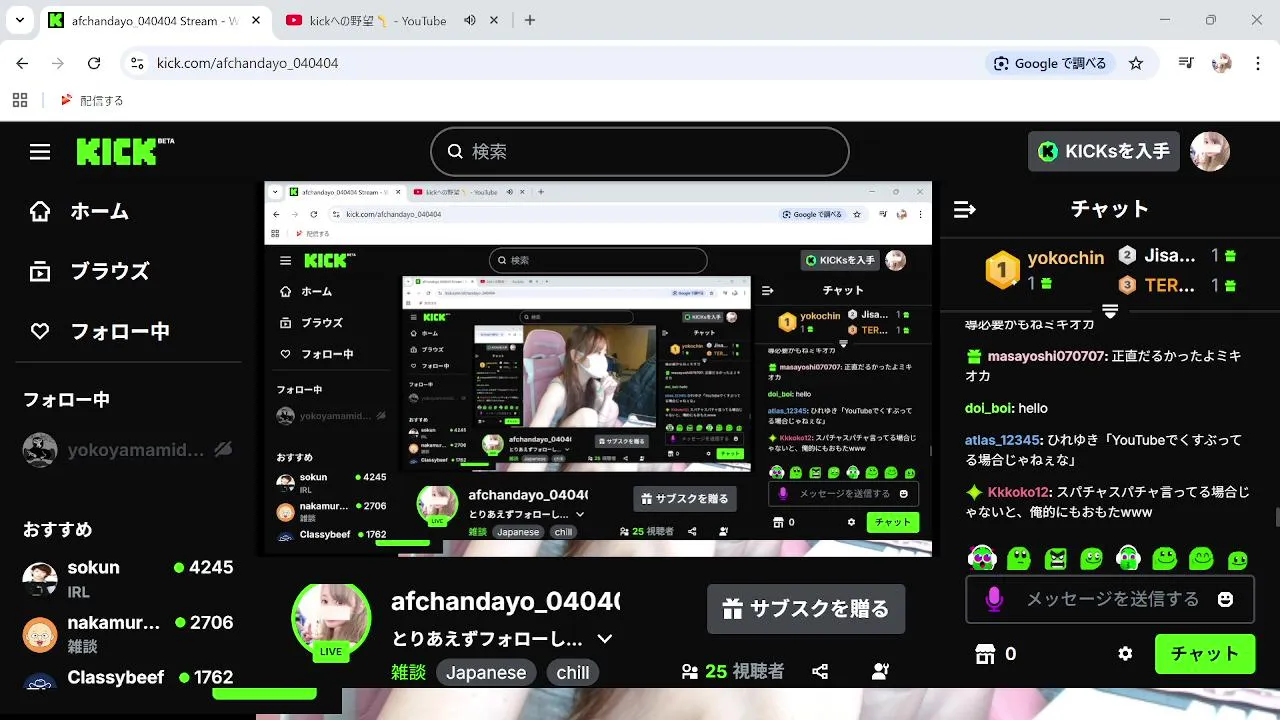Select the first purple-hat emote in chat
The image size is (1280, 720).
tap(982, 558)
